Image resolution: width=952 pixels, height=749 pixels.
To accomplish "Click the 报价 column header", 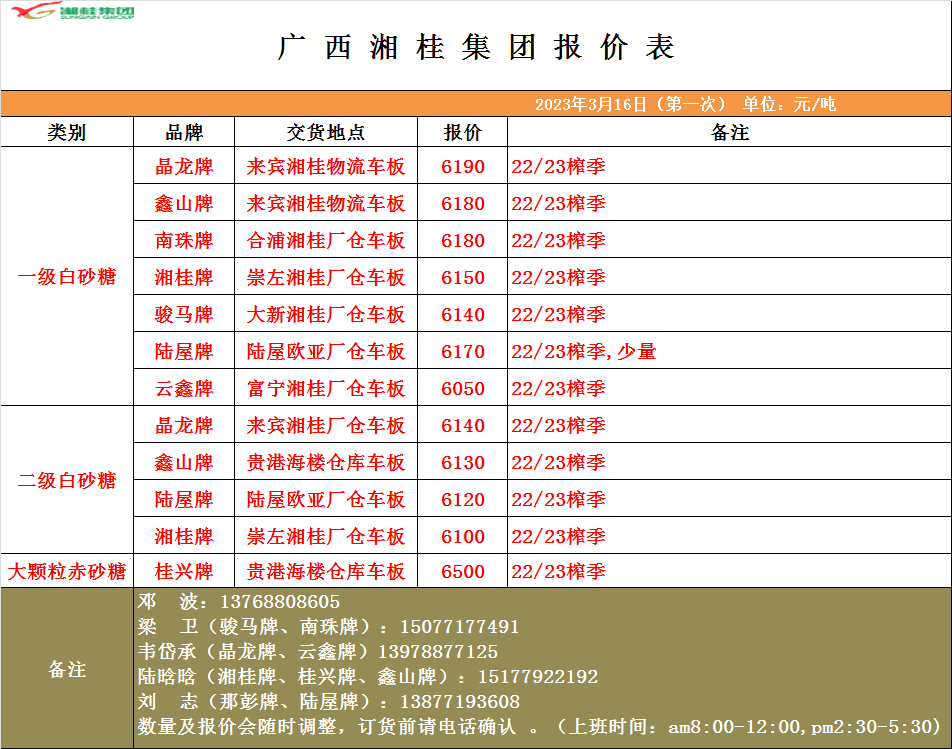I will click(x=462, y=133).
